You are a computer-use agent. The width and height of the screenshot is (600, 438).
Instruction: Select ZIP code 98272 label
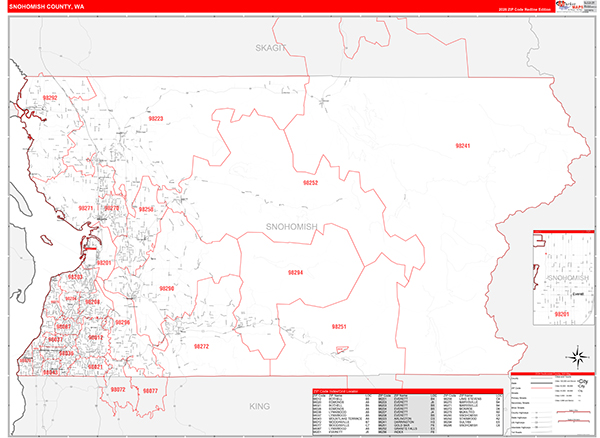201,347
